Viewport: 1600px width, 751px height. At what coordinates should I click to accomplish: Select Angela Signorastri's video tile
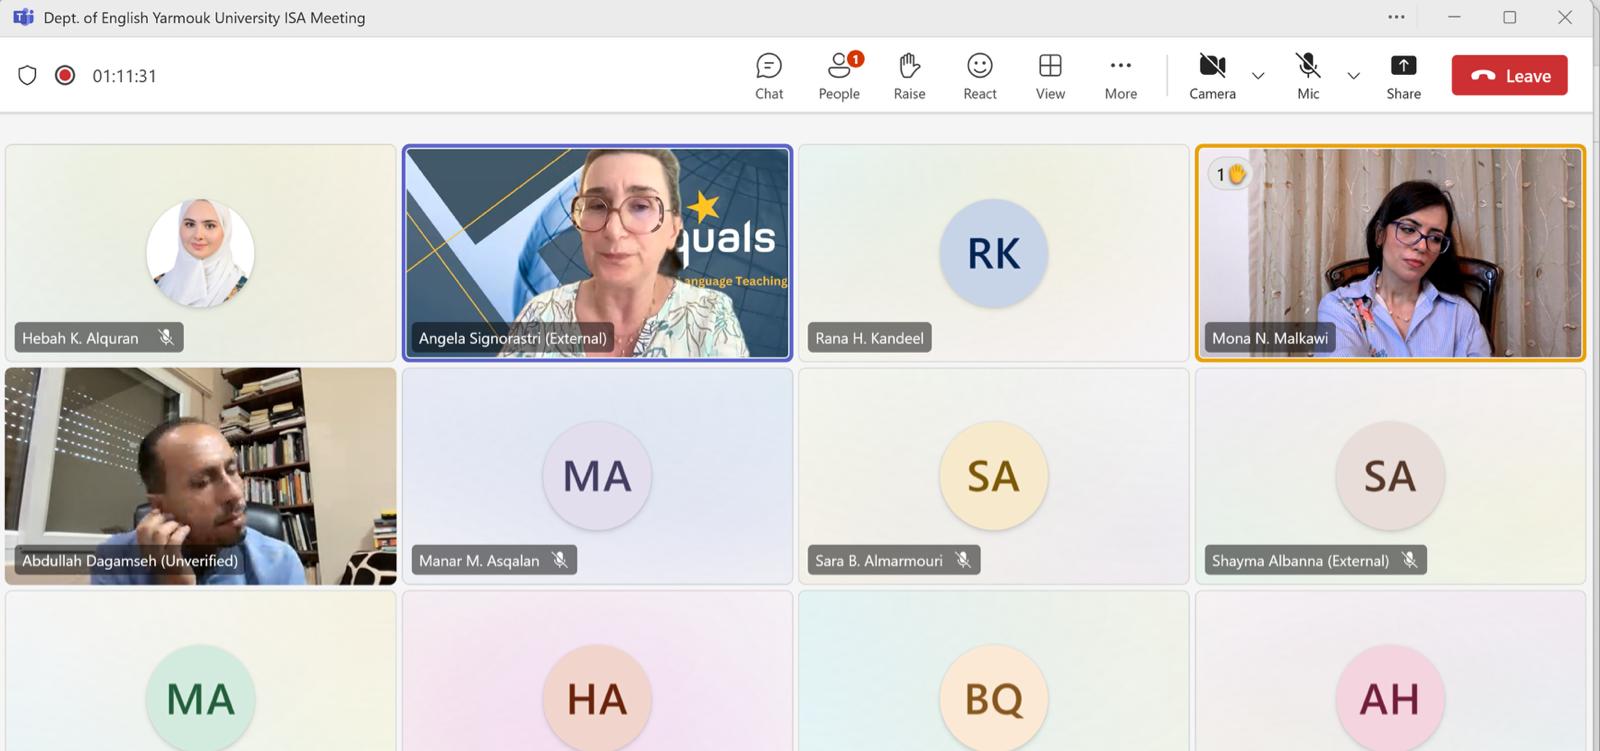(597, 252)
